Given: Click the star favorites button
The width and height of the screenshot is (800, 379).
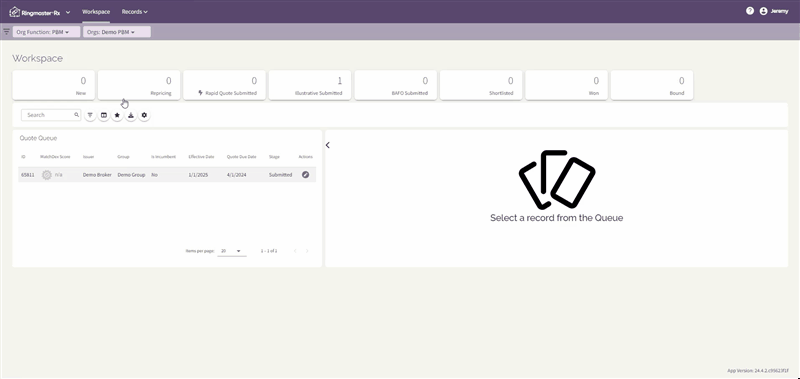Looking at the screenshot, I should click(x=117, y=115).
